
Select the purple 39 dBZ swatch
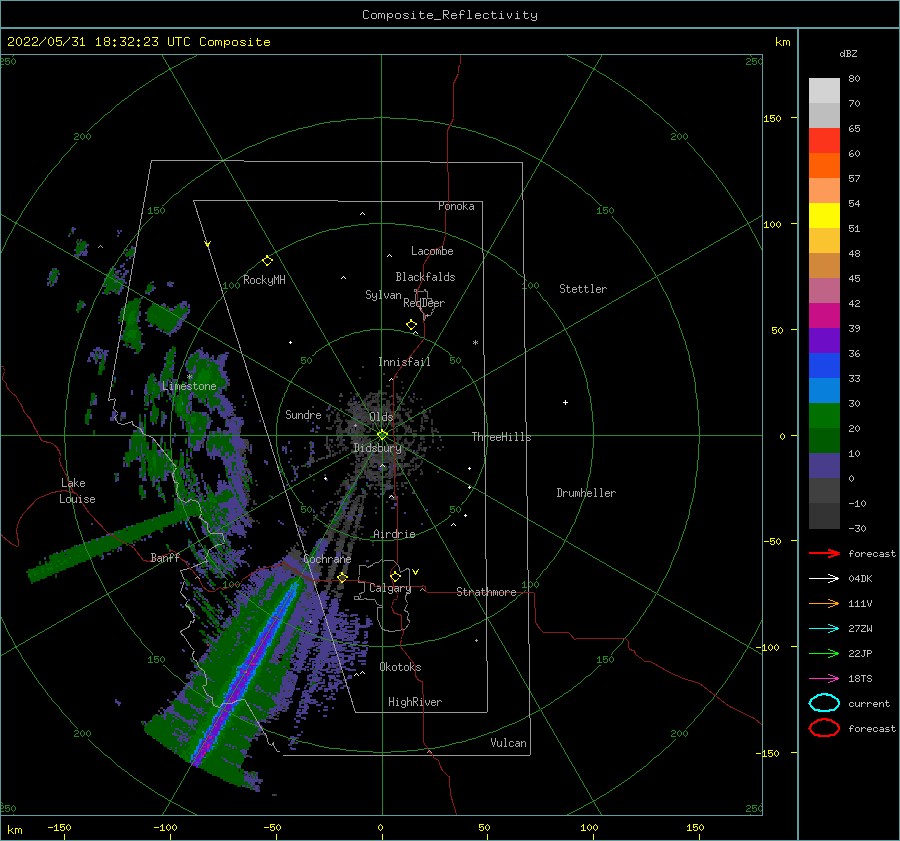coord(824,340)
